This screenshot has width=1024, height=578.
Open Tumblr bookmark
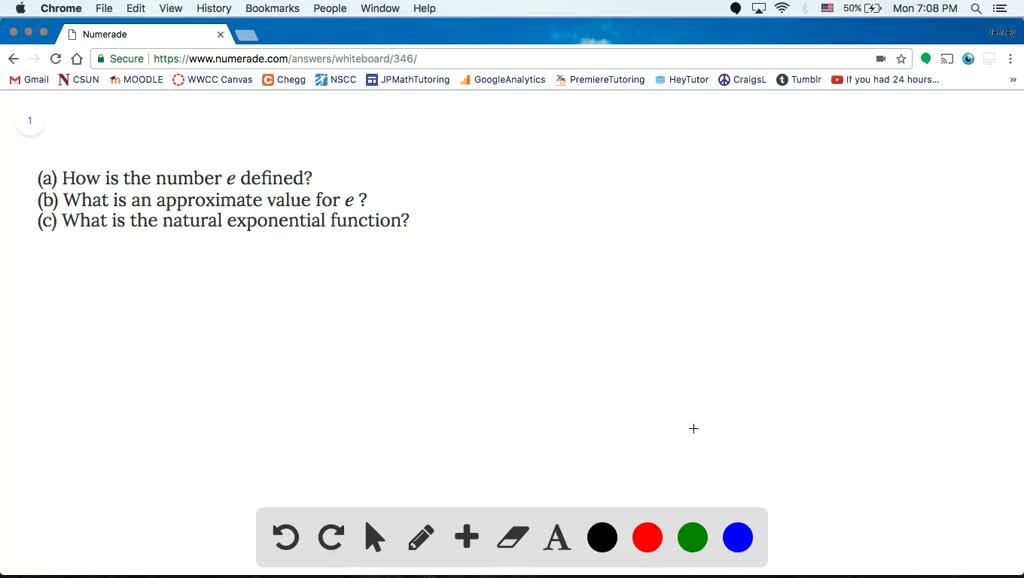coord(799,80)
